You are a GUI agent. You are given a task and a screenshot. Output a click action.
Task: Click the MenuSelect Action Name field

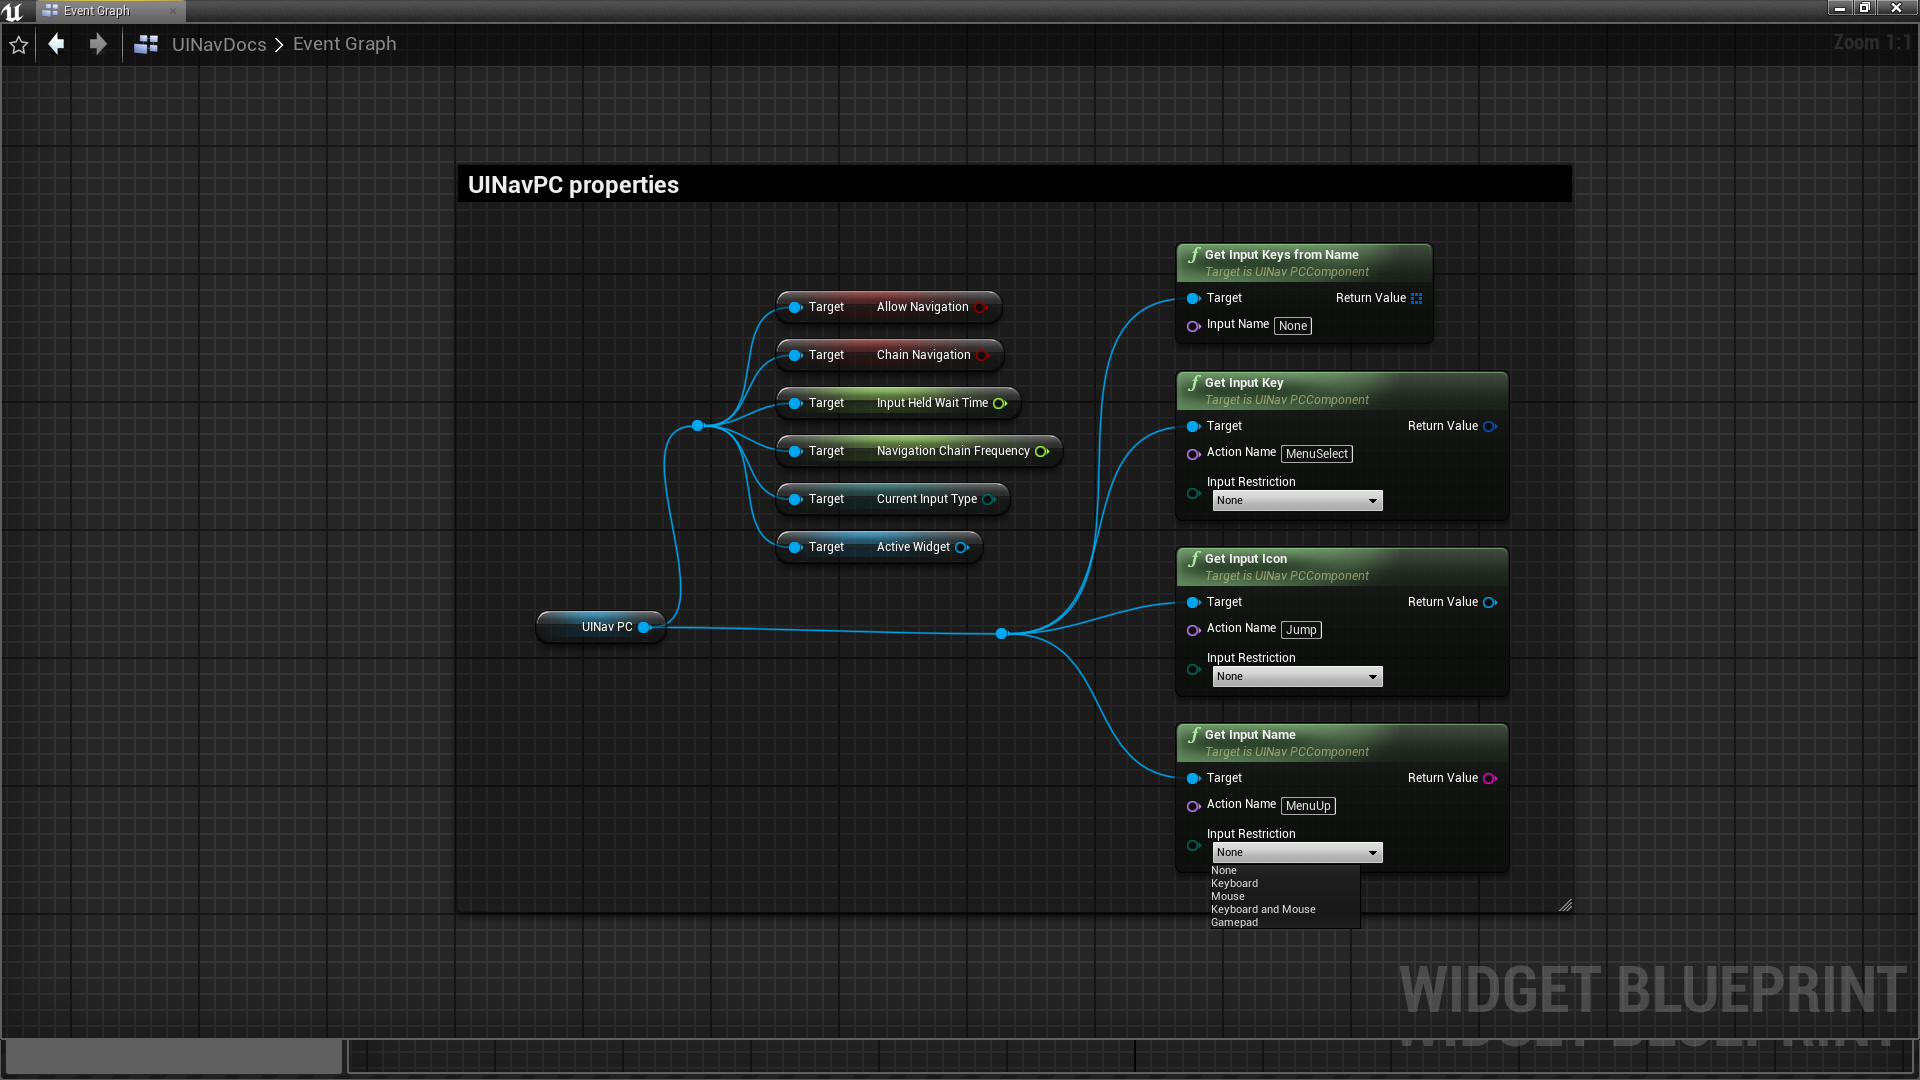[1316, 454]
